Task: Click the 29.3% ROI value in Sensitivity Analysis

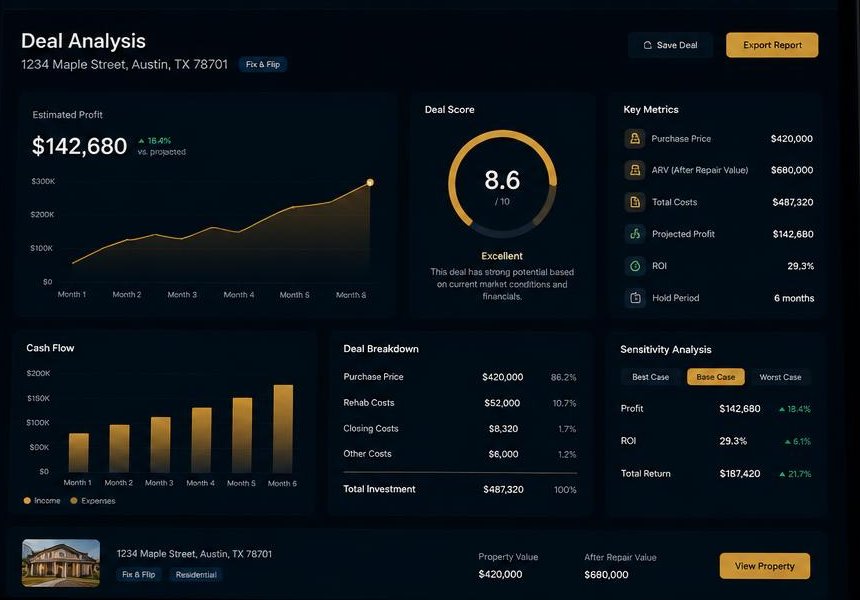Action: point(733,441)
